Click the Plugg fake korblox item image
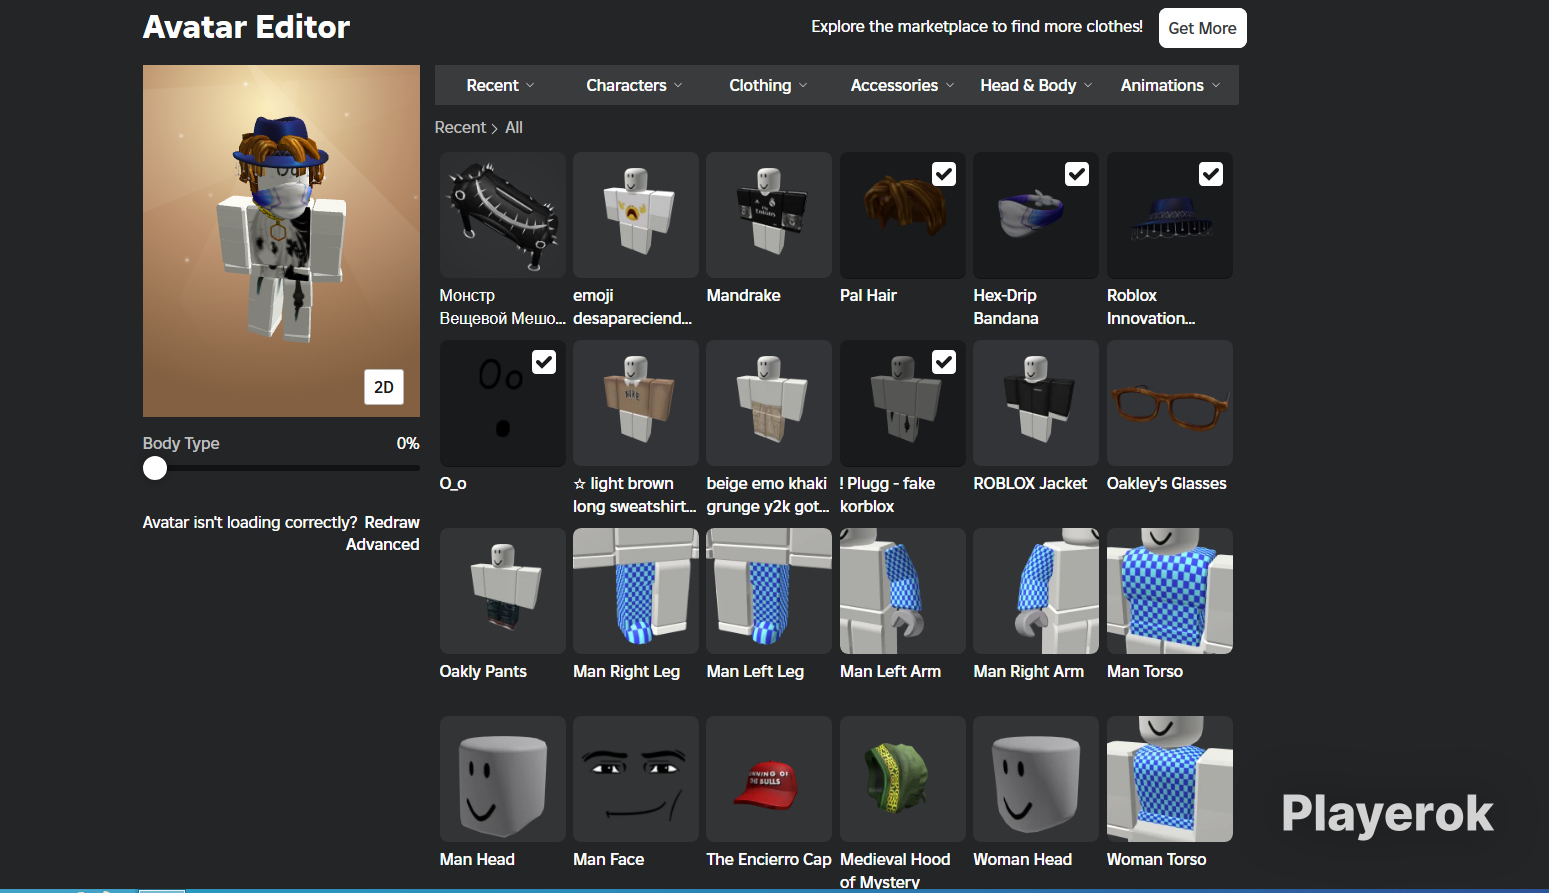The height and width of the screenshot is (893, 1549). point(903,403)
